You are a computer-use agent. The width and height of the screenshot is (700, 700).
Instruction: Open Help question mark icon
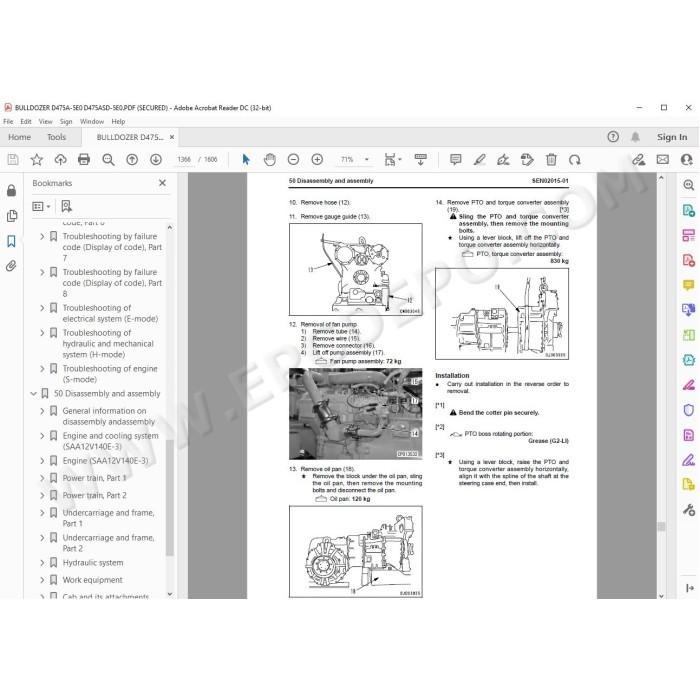[x=613, y=137]
